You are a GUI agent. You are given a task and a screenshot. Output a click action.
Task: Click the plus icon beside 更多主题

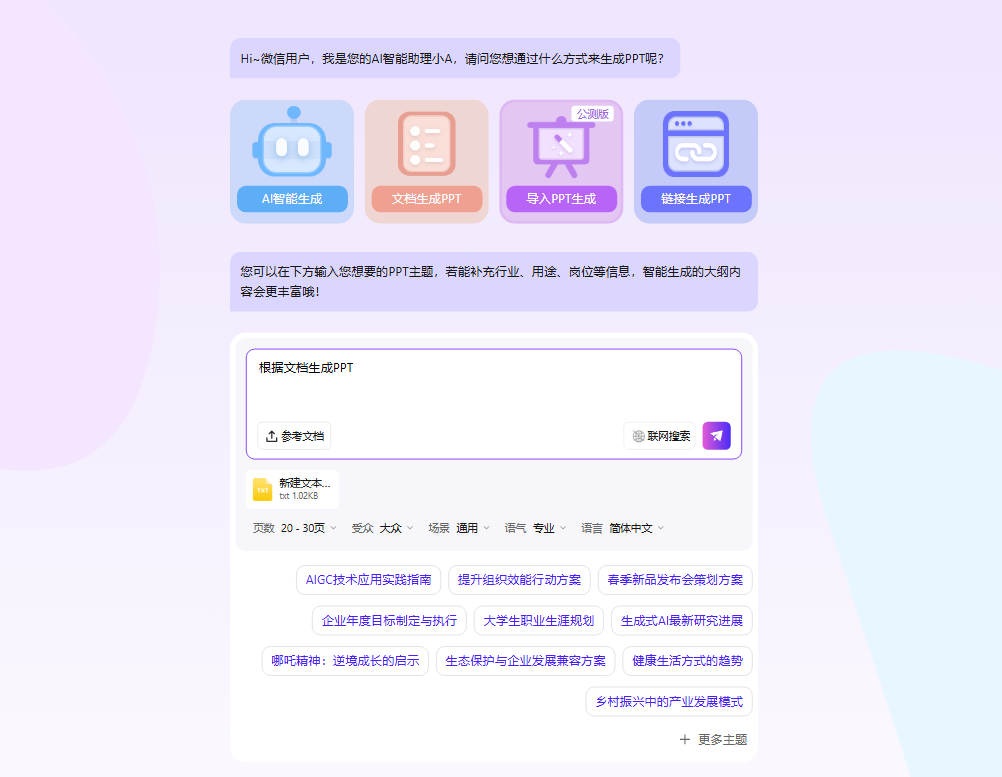(684, 739)
